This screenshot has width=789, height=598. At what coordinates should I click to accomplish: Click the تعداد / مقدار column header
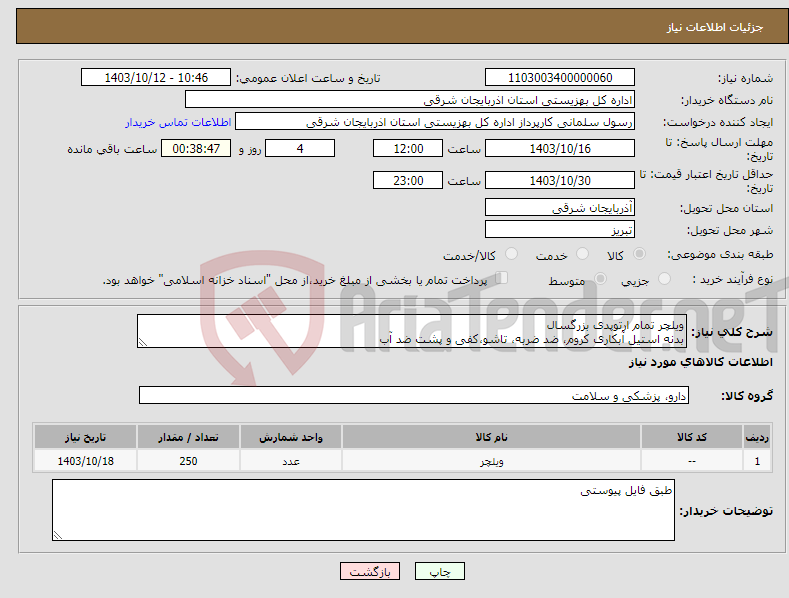(x=188, y=437)
